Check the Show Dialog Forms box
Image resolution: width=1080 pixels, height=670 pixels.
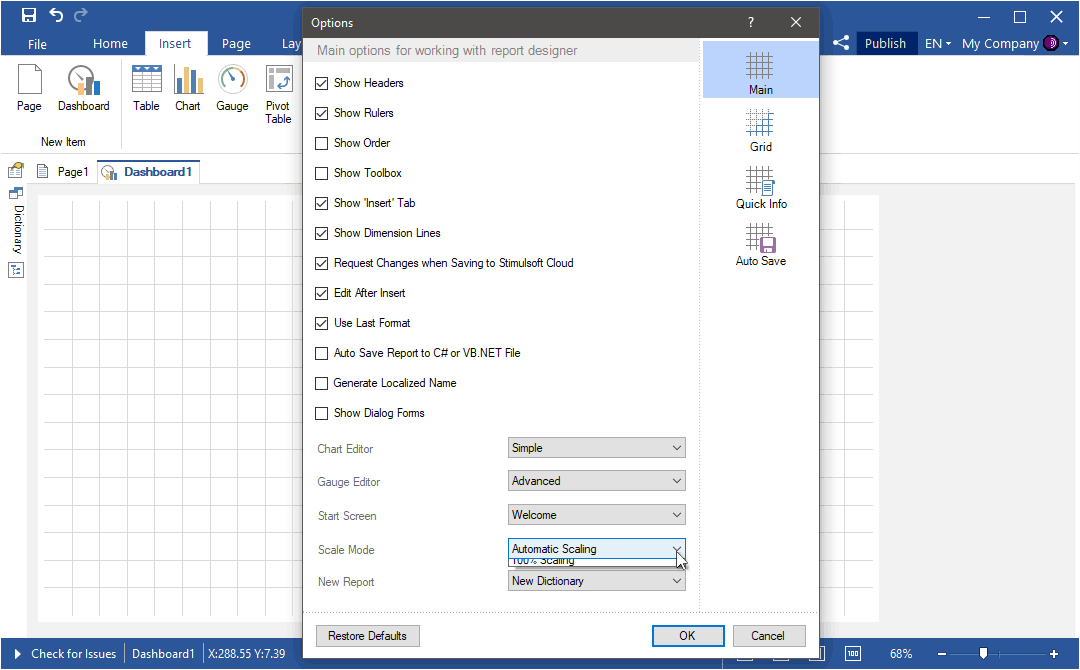[x=321, y=413]
